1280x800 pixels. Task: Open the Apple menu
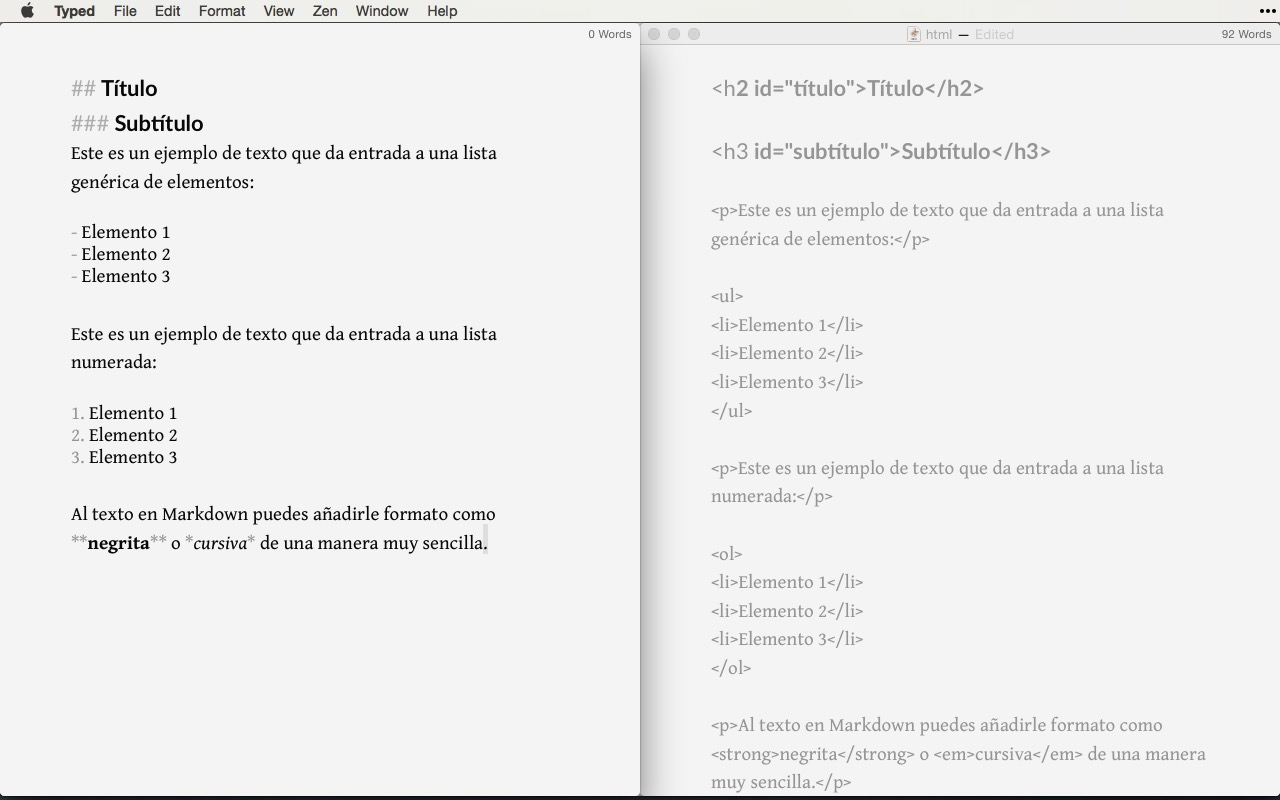(26, 11)
